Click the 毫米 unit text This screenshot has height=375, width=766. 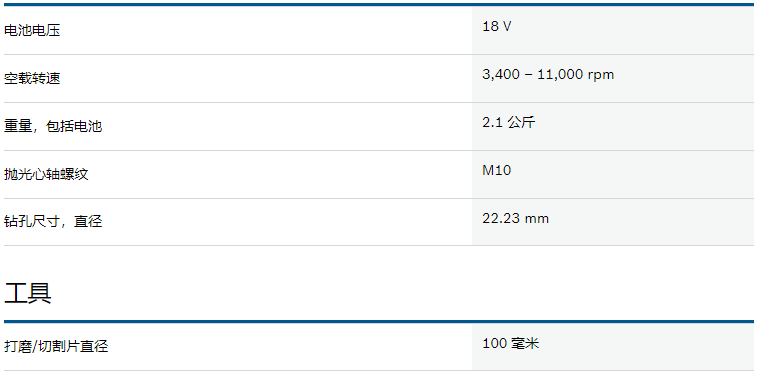(x=525, y=343)
